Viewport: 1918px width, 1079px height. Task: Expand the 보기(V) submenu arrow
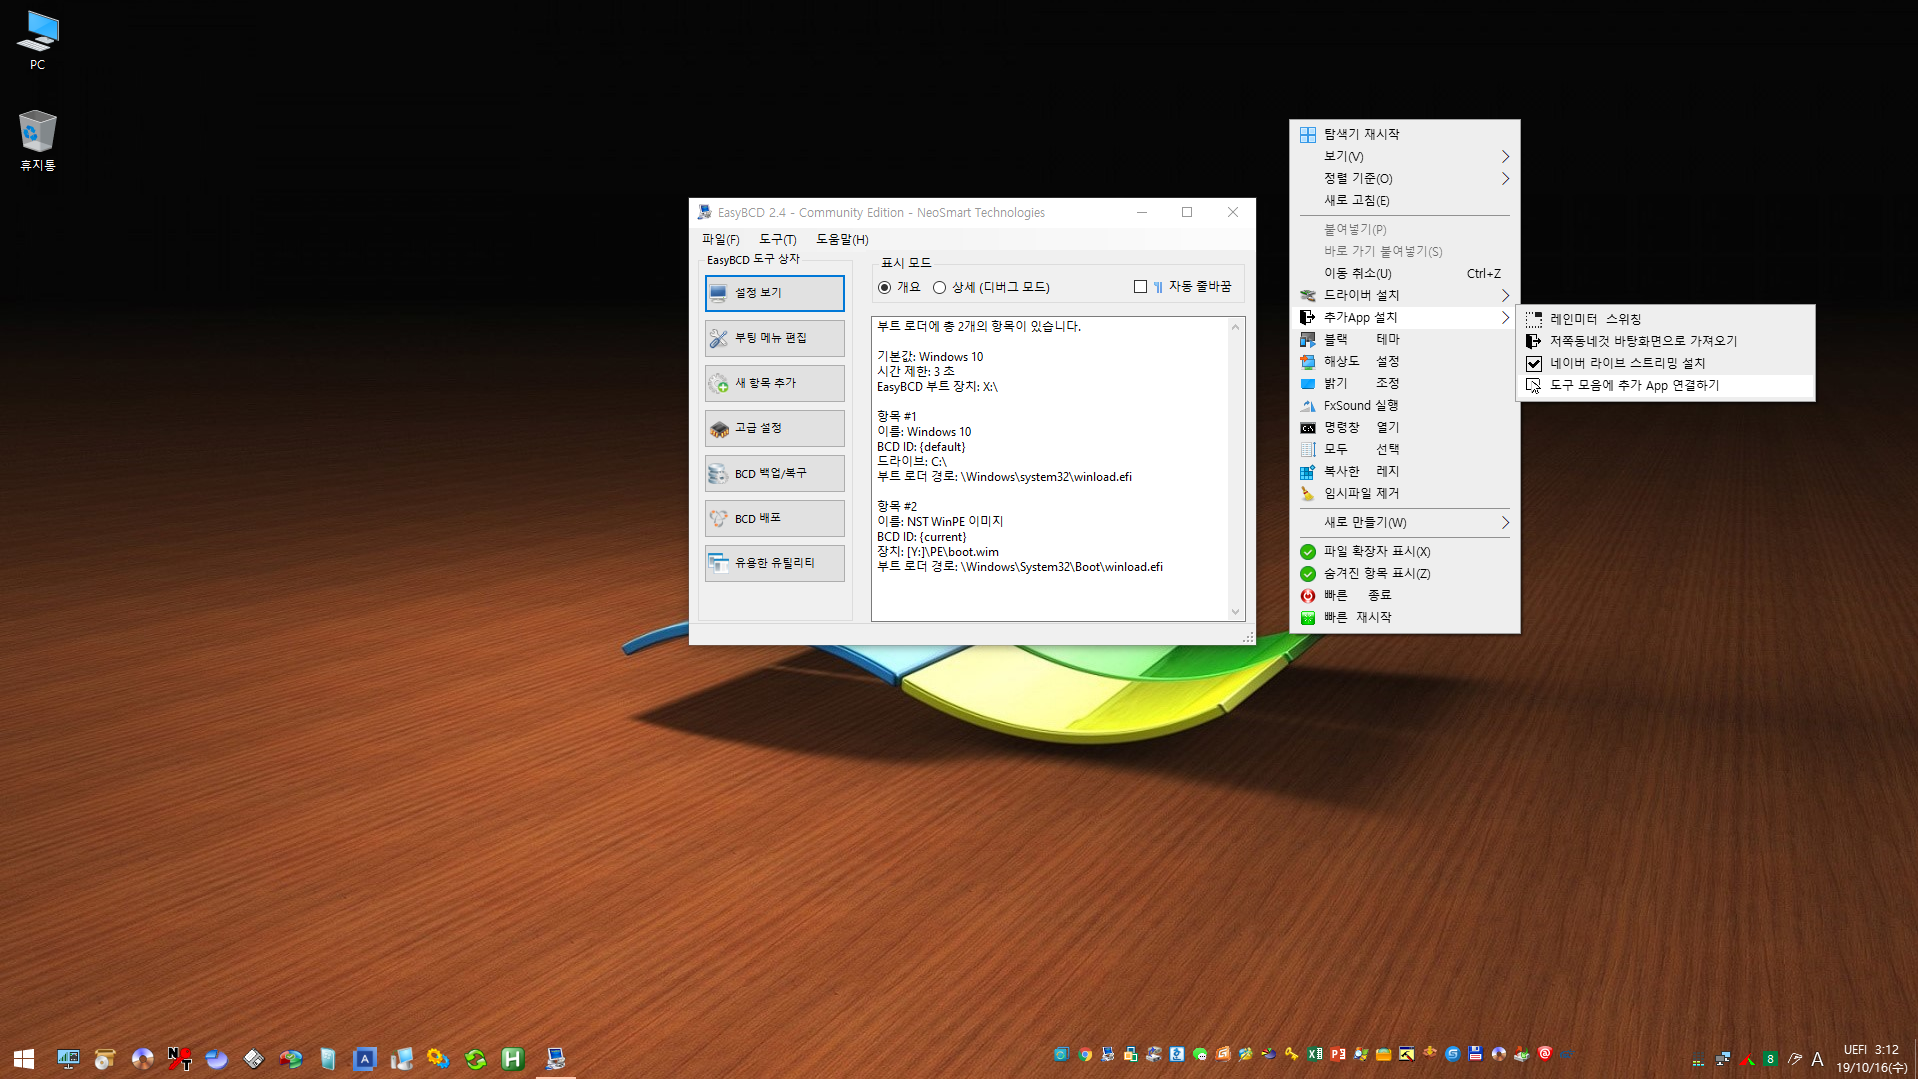1505,156
